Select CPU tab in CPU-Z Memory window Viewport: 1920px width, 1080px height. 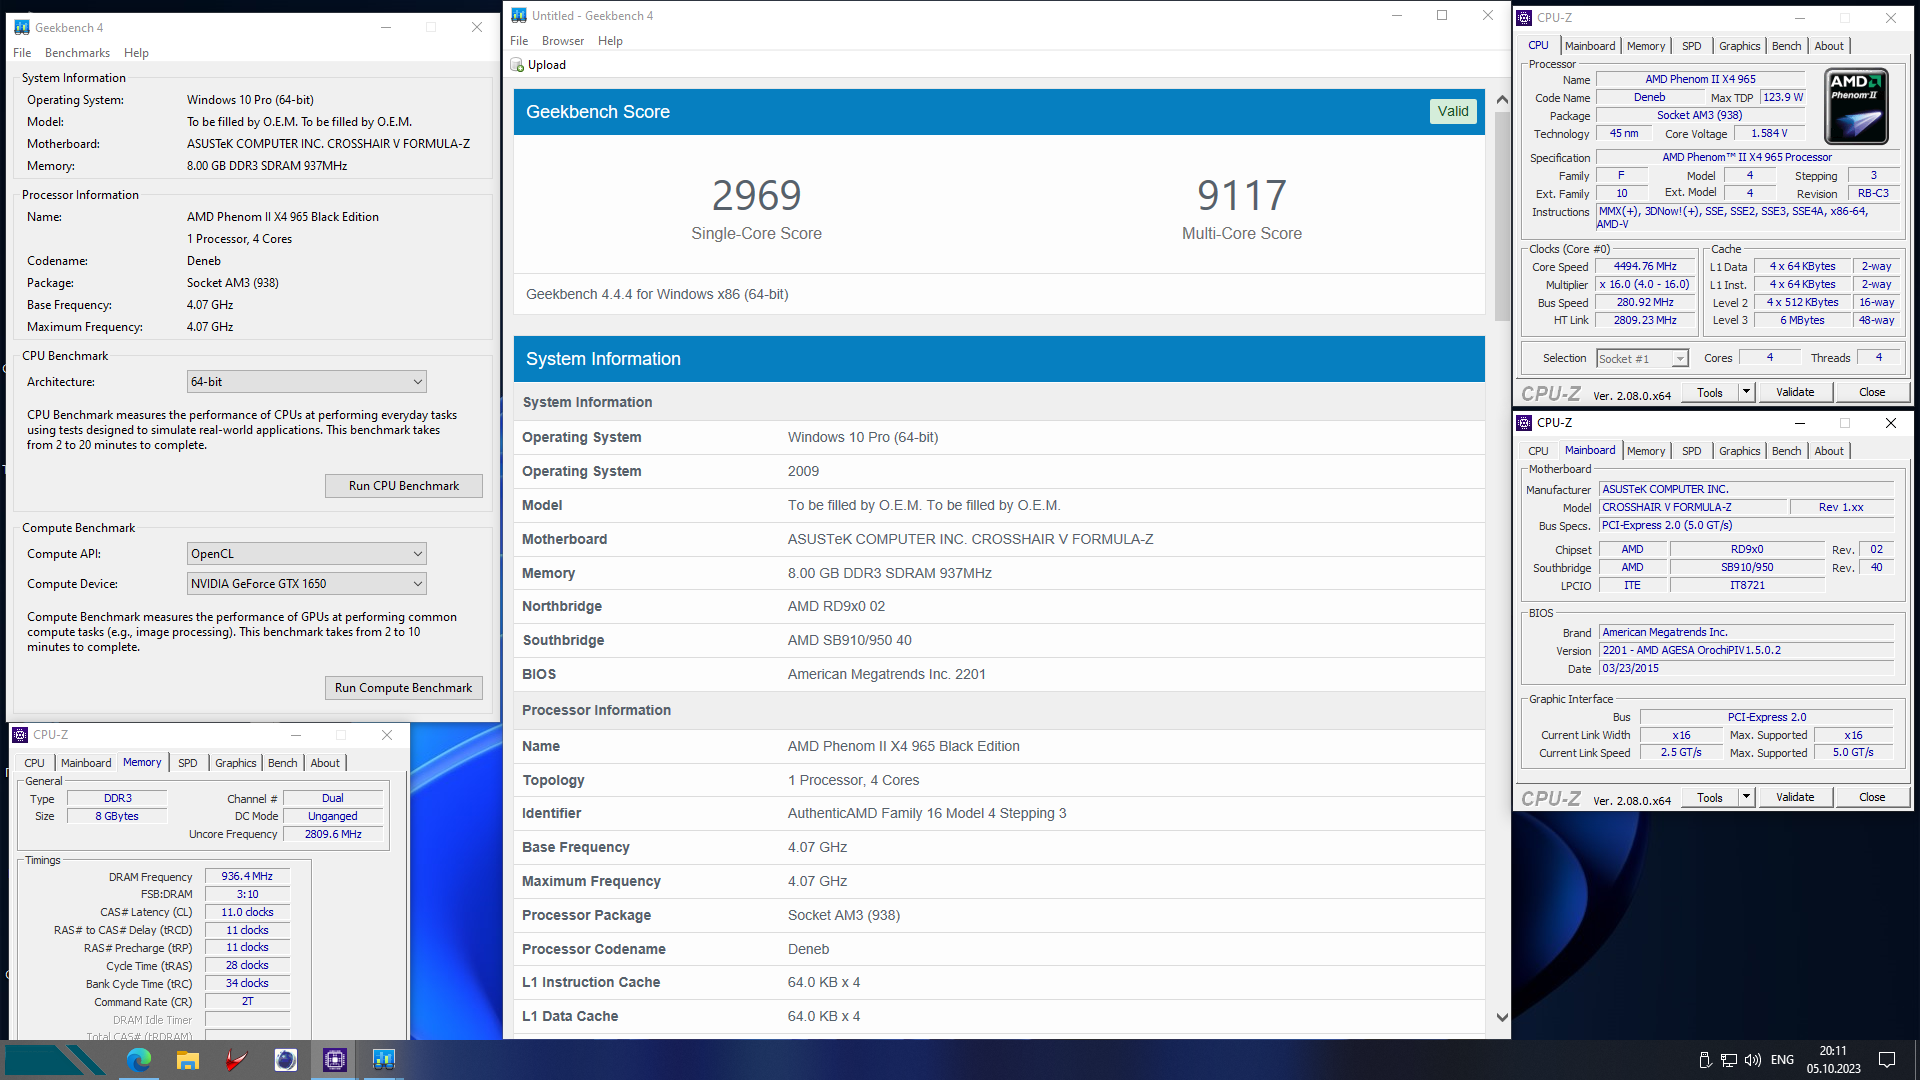[x=34, y=763]
